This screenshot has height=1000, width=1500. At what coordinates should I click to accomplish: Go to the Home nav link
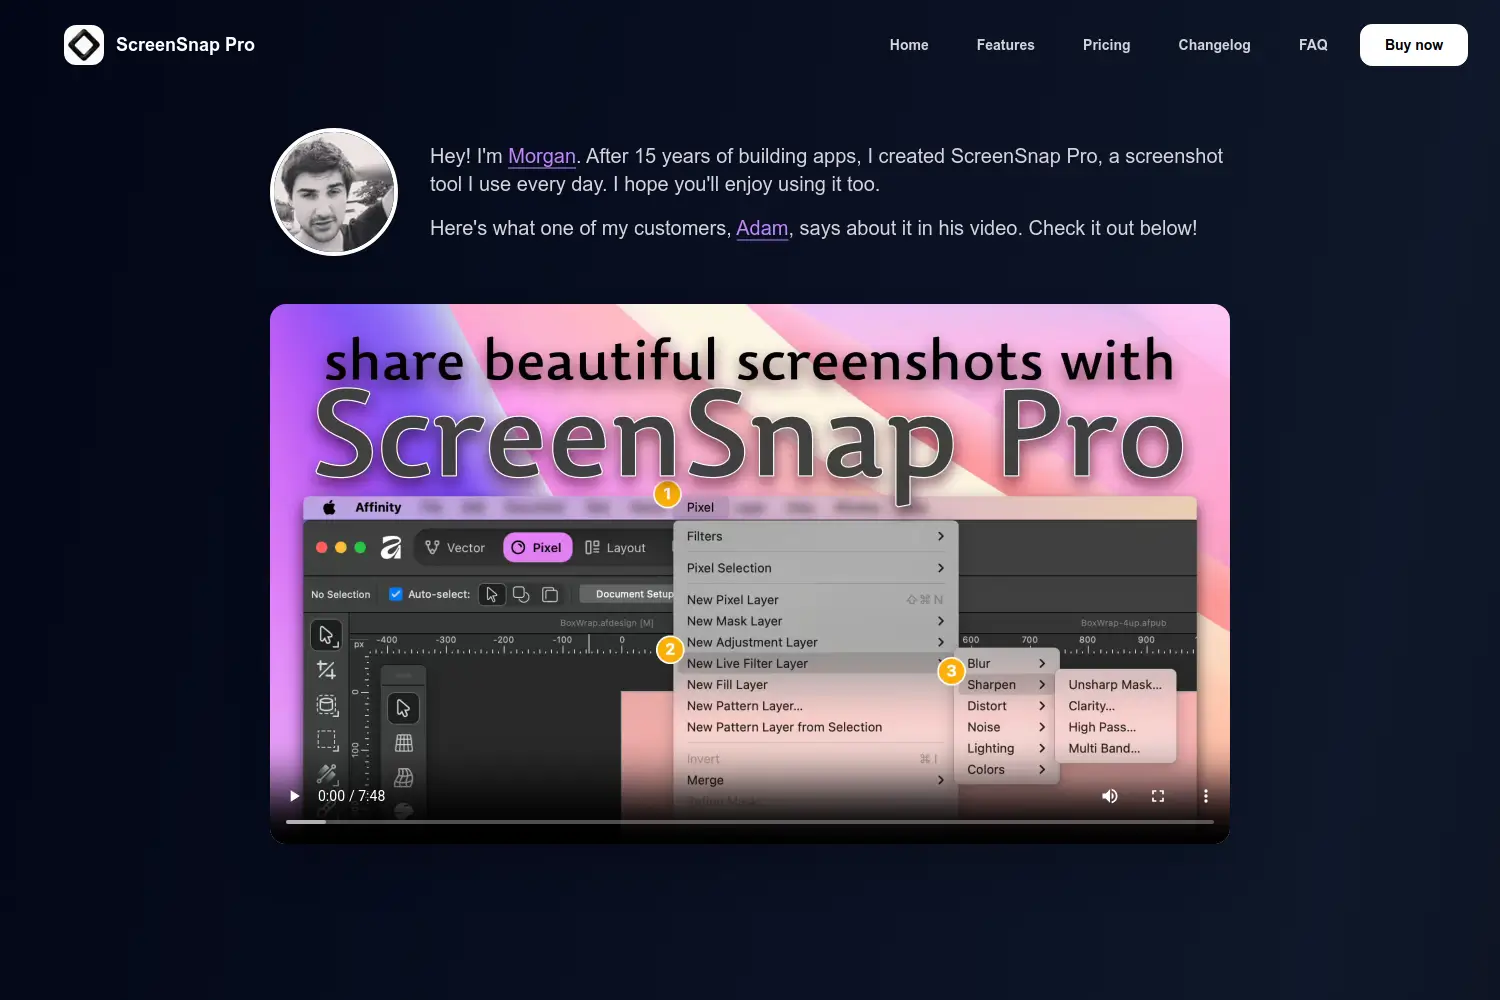coord(909,45)
